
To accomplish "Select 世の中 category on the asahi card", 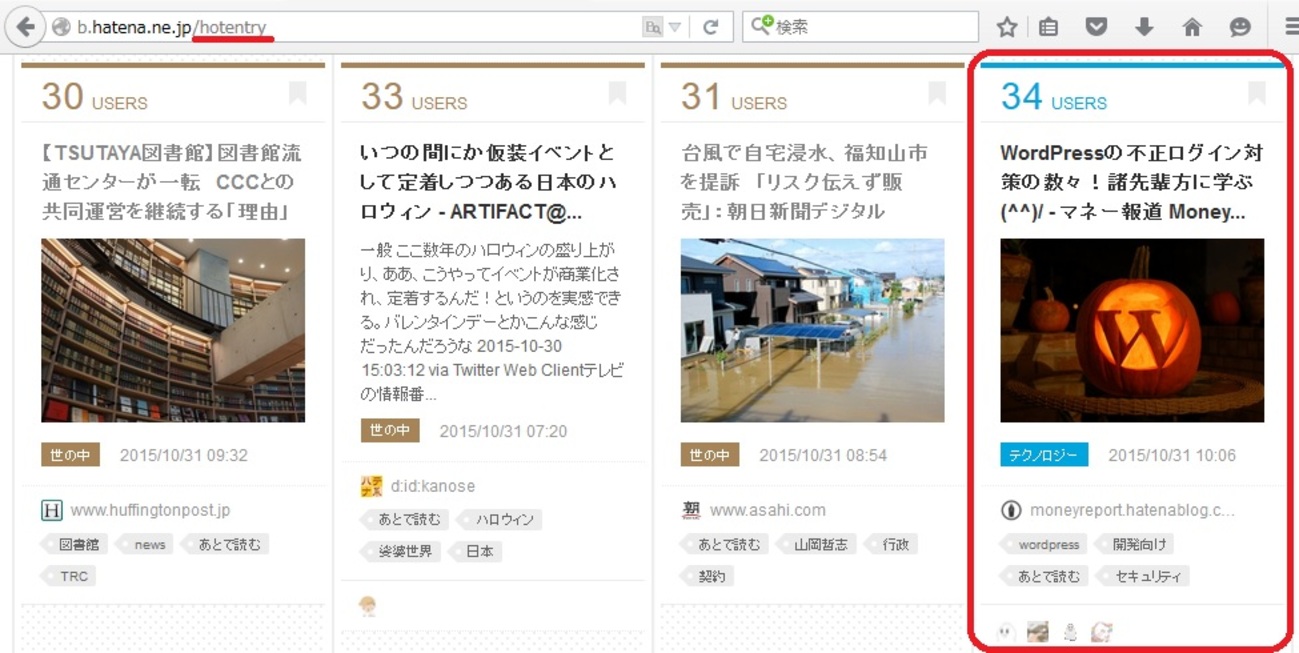I will tap(710, 455).
